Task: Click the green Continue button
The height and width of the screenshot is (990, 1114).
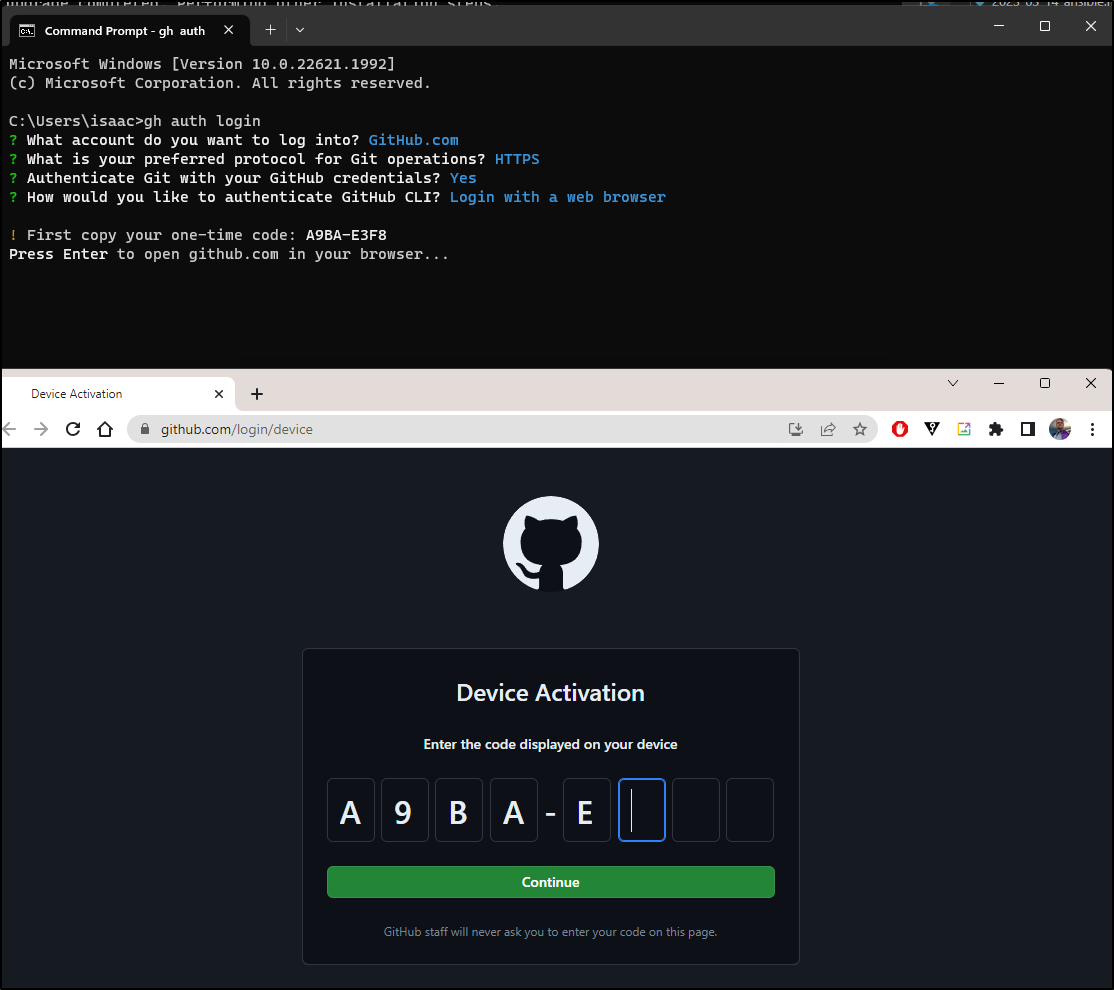Action: (551, 882)
